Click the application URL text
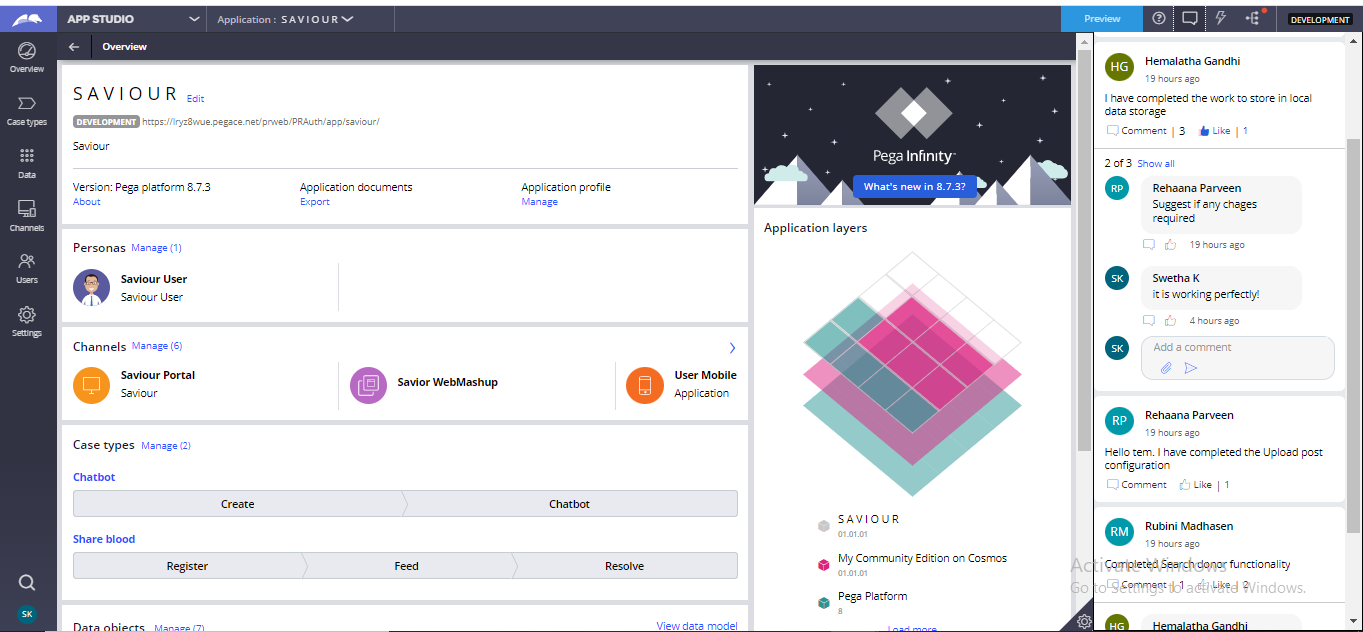Screen dimensions: 1363x632 pyautogui.click(x=261, y=122)
